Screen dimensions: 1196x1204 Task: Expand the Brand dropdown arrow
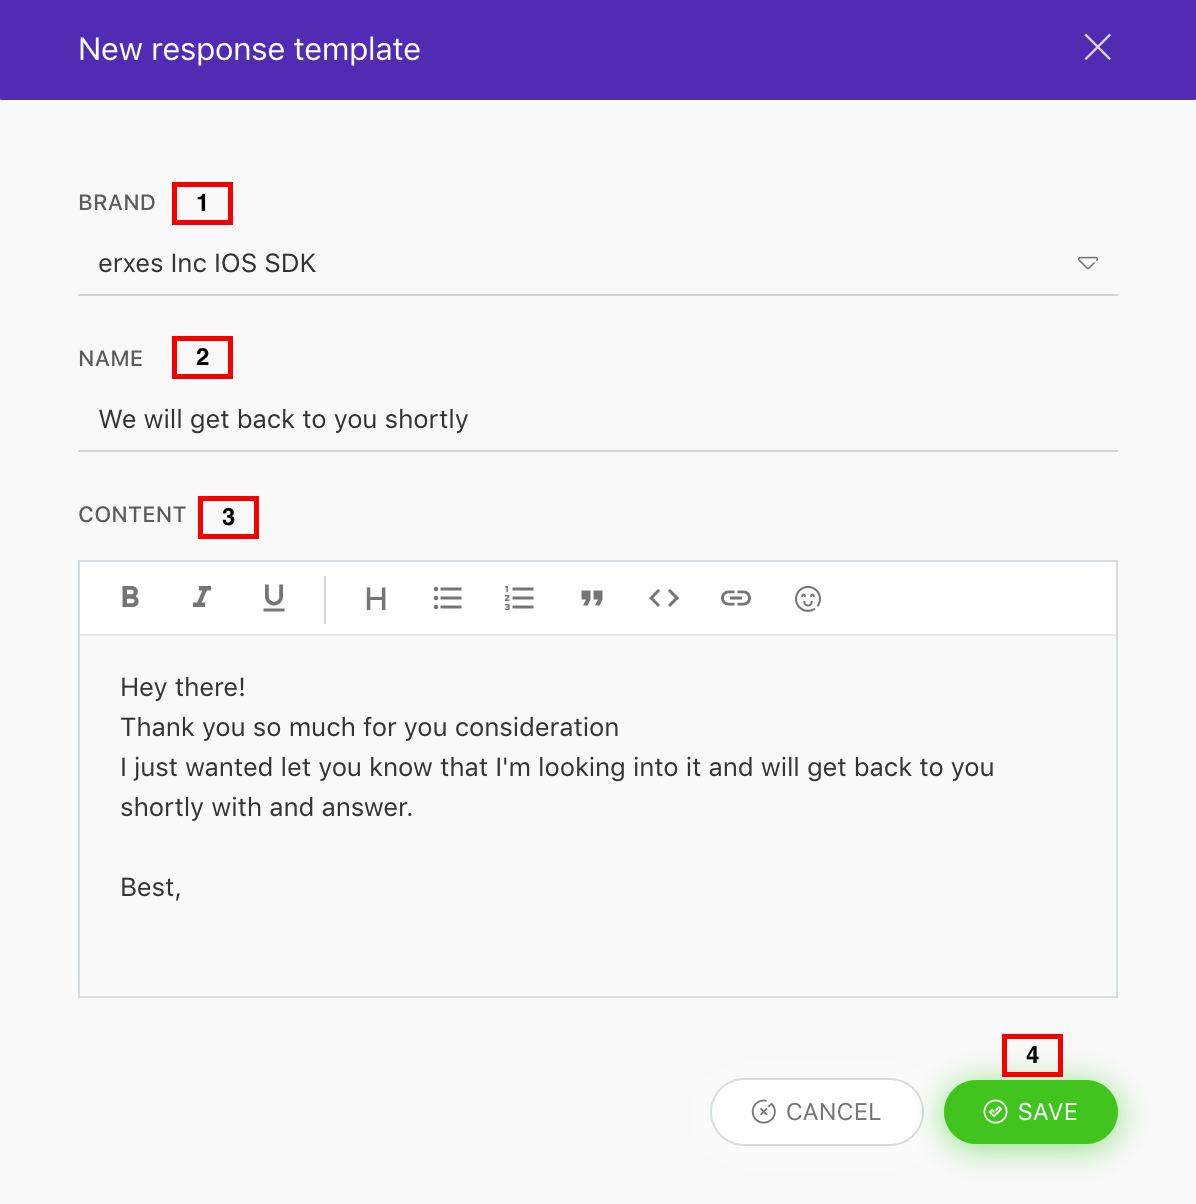click(x=1088, y=263)
